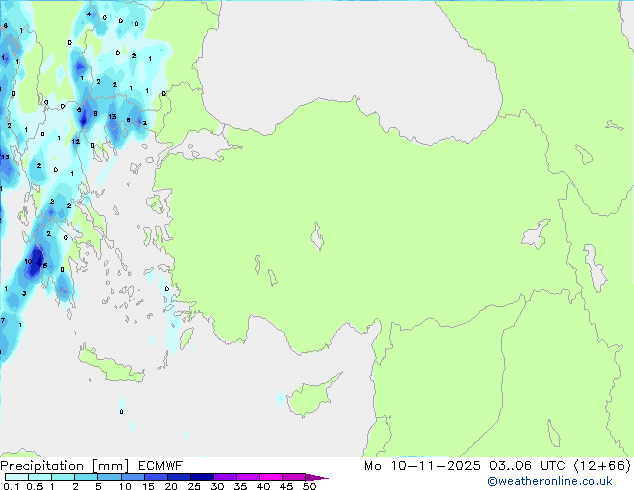Click the 'Precipitation' title text
634x490 pixels.
coord(42,466)
